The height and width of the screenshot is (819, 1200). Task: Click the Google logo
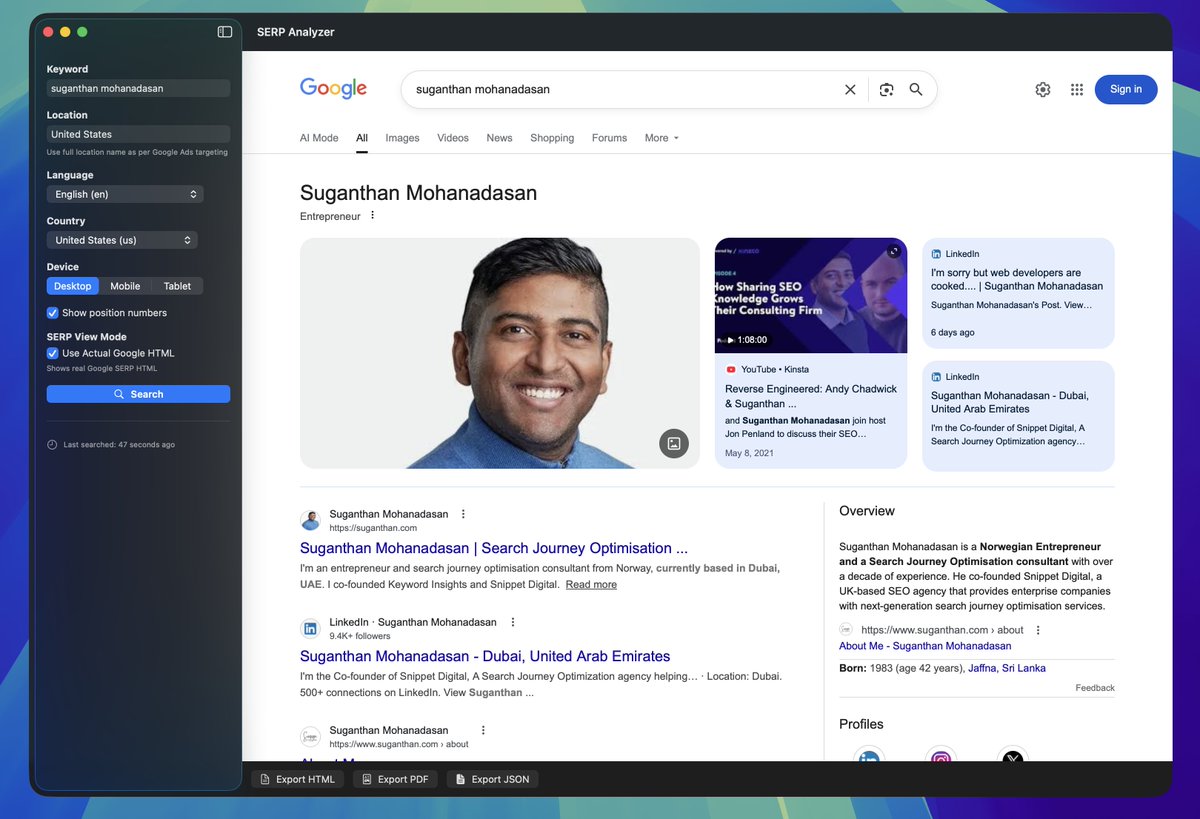[x=333, y=89]
